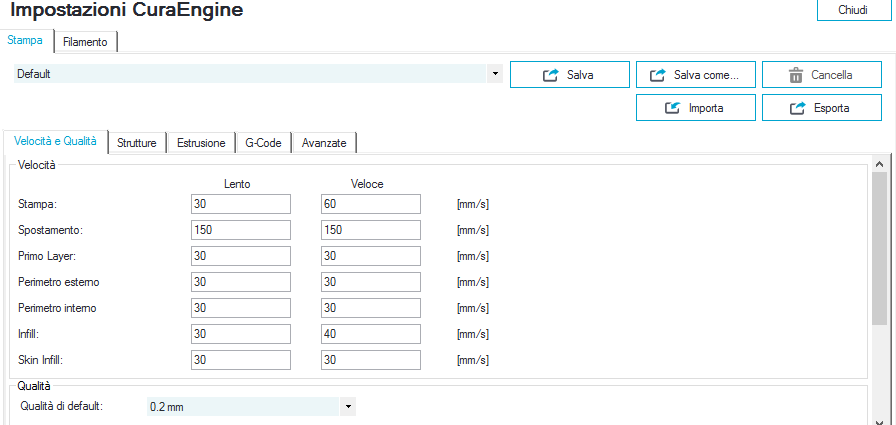The width and height of the screenshot is (896, 425).
Task: Click the Stampa Lento speed field
Action: [240, 204]
